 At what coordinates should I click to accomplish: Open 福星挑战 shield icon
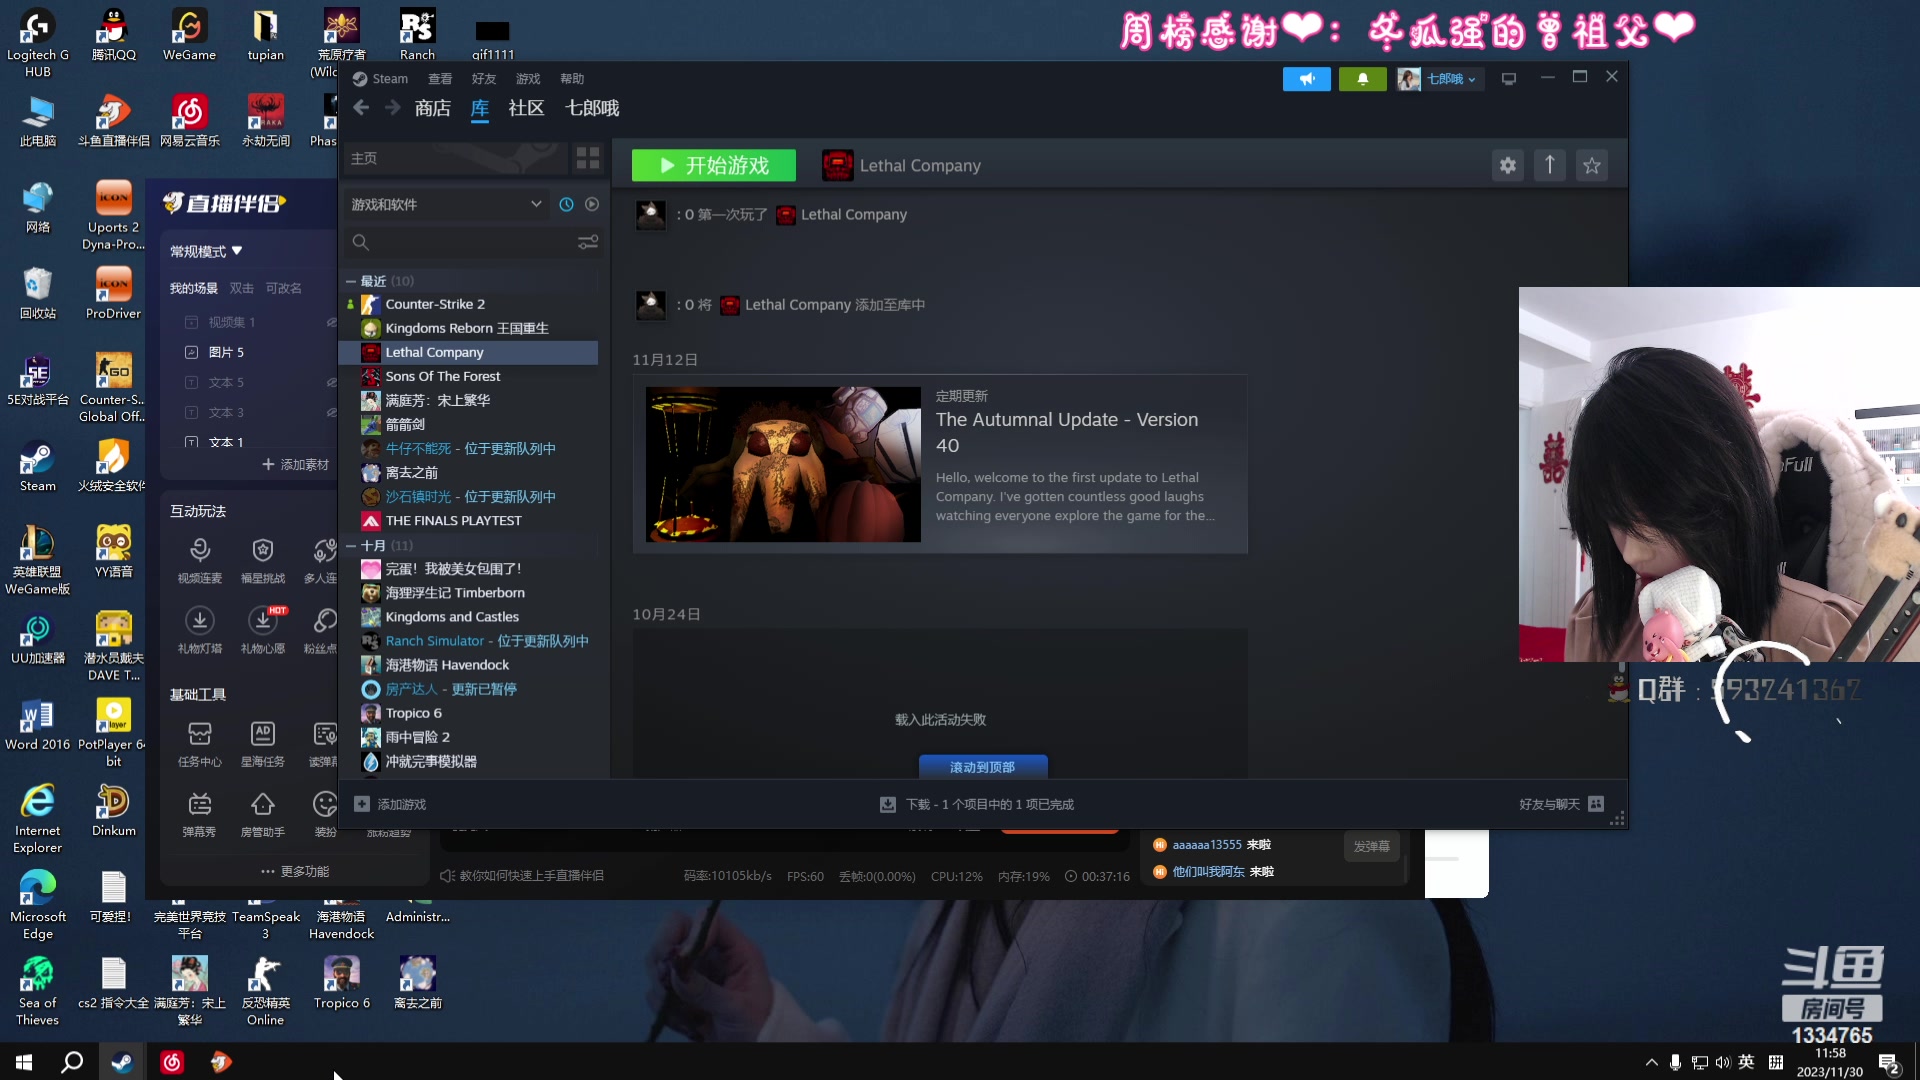(263, 559)
